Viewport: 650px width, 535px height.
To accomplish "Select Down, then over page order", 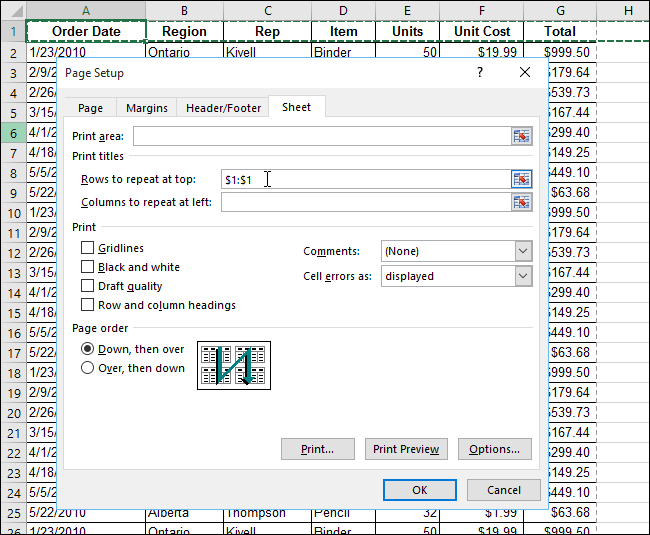I will pyautogui.click(x=88, y=349).
